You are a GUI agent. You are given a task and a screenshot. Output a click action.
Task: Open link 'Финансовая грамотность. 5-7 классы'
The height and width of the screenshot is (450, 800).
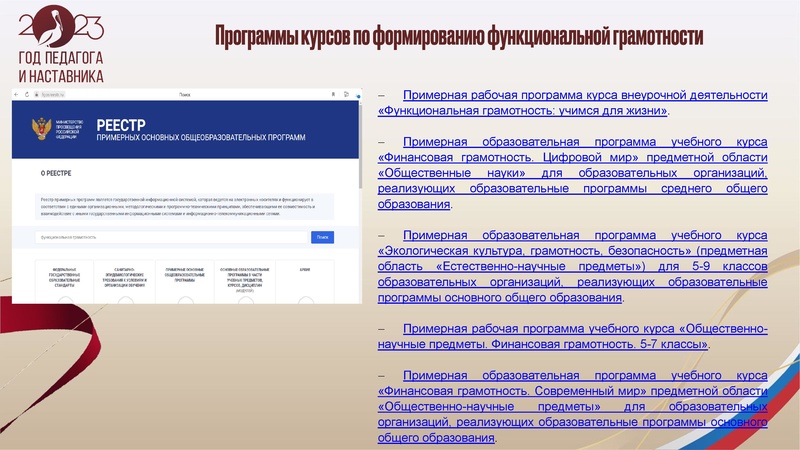tap(572, 336)
